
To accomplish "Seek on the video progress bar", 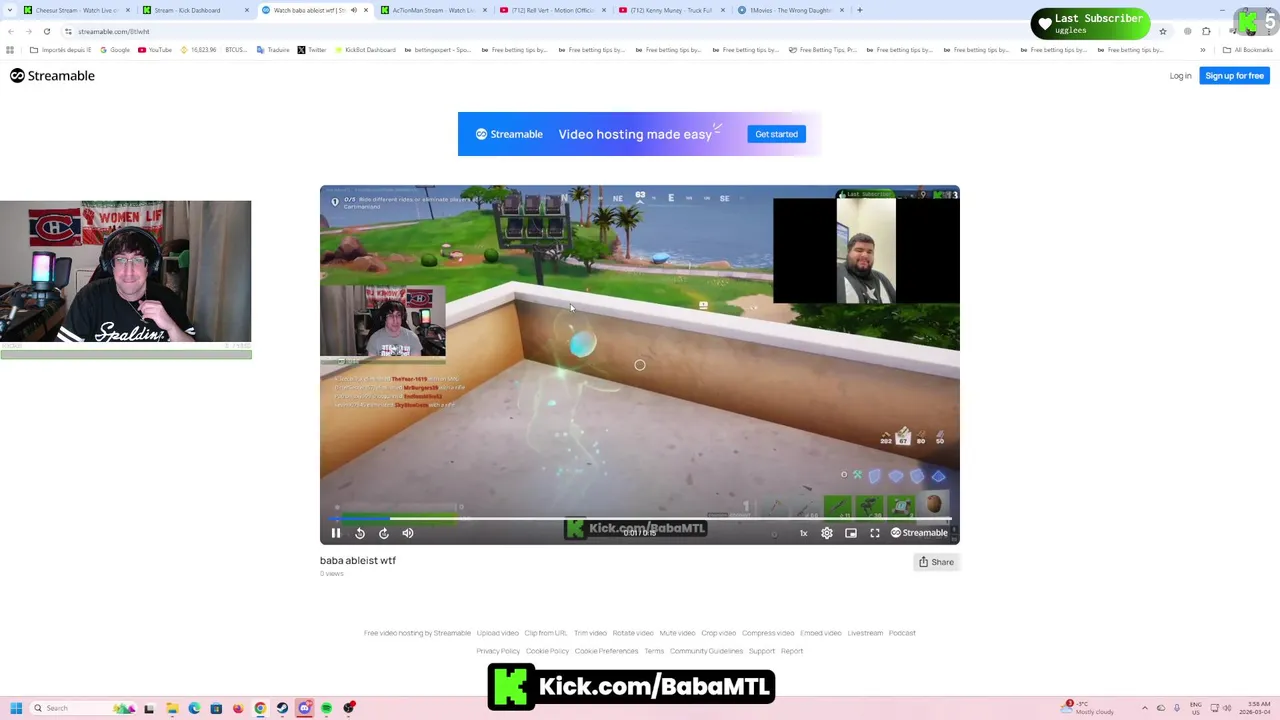I will (640, 519).
